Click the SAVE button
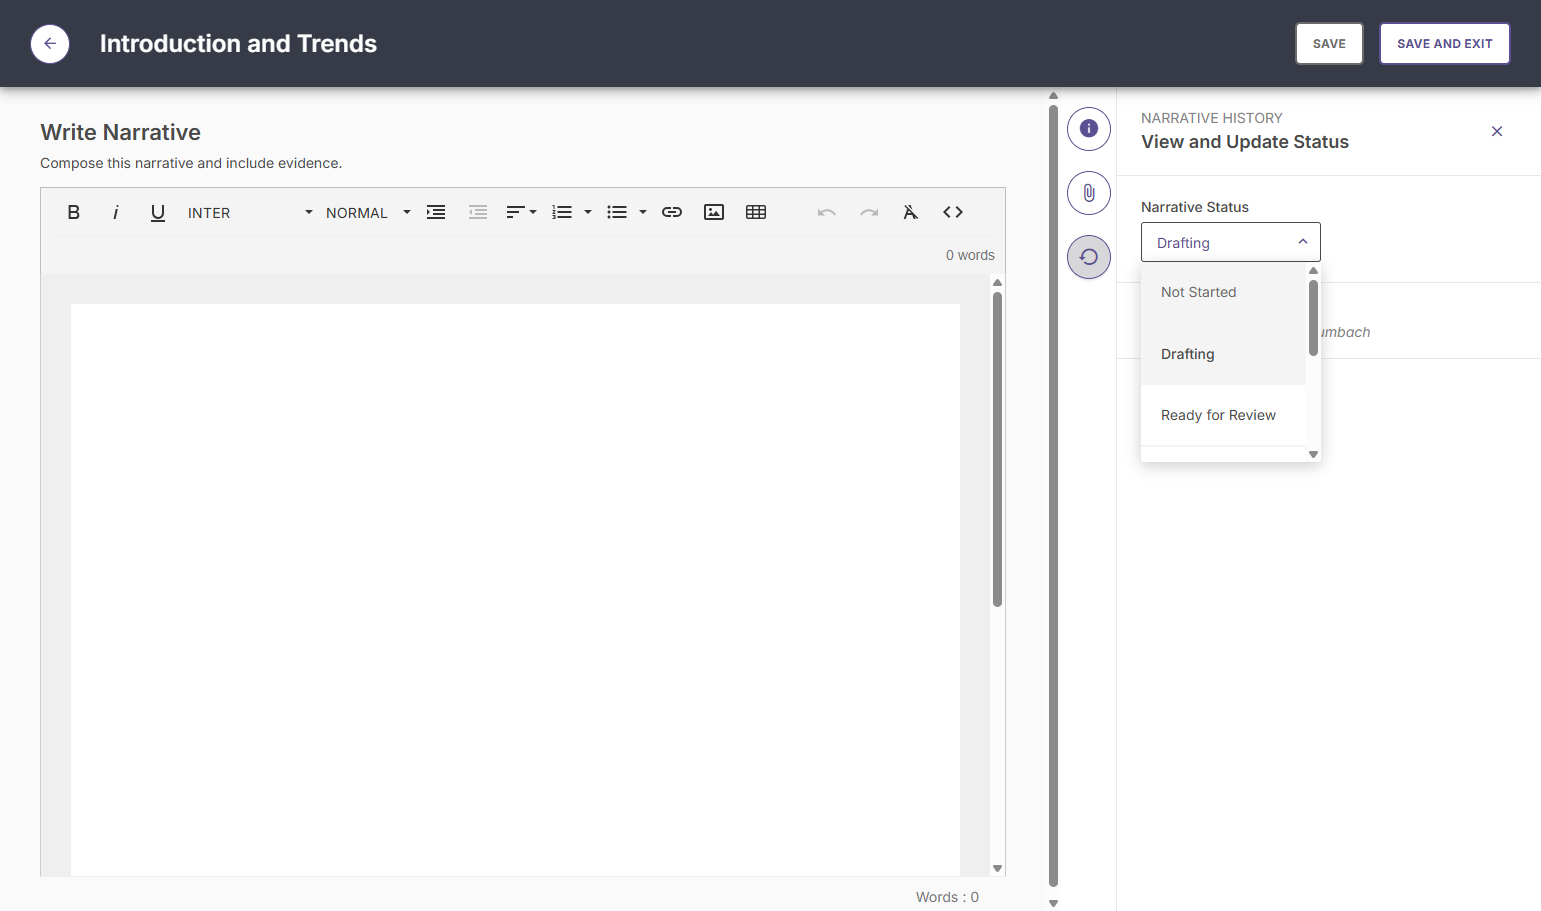This screenshot has height=911, width=1541. pos(1329,44)
